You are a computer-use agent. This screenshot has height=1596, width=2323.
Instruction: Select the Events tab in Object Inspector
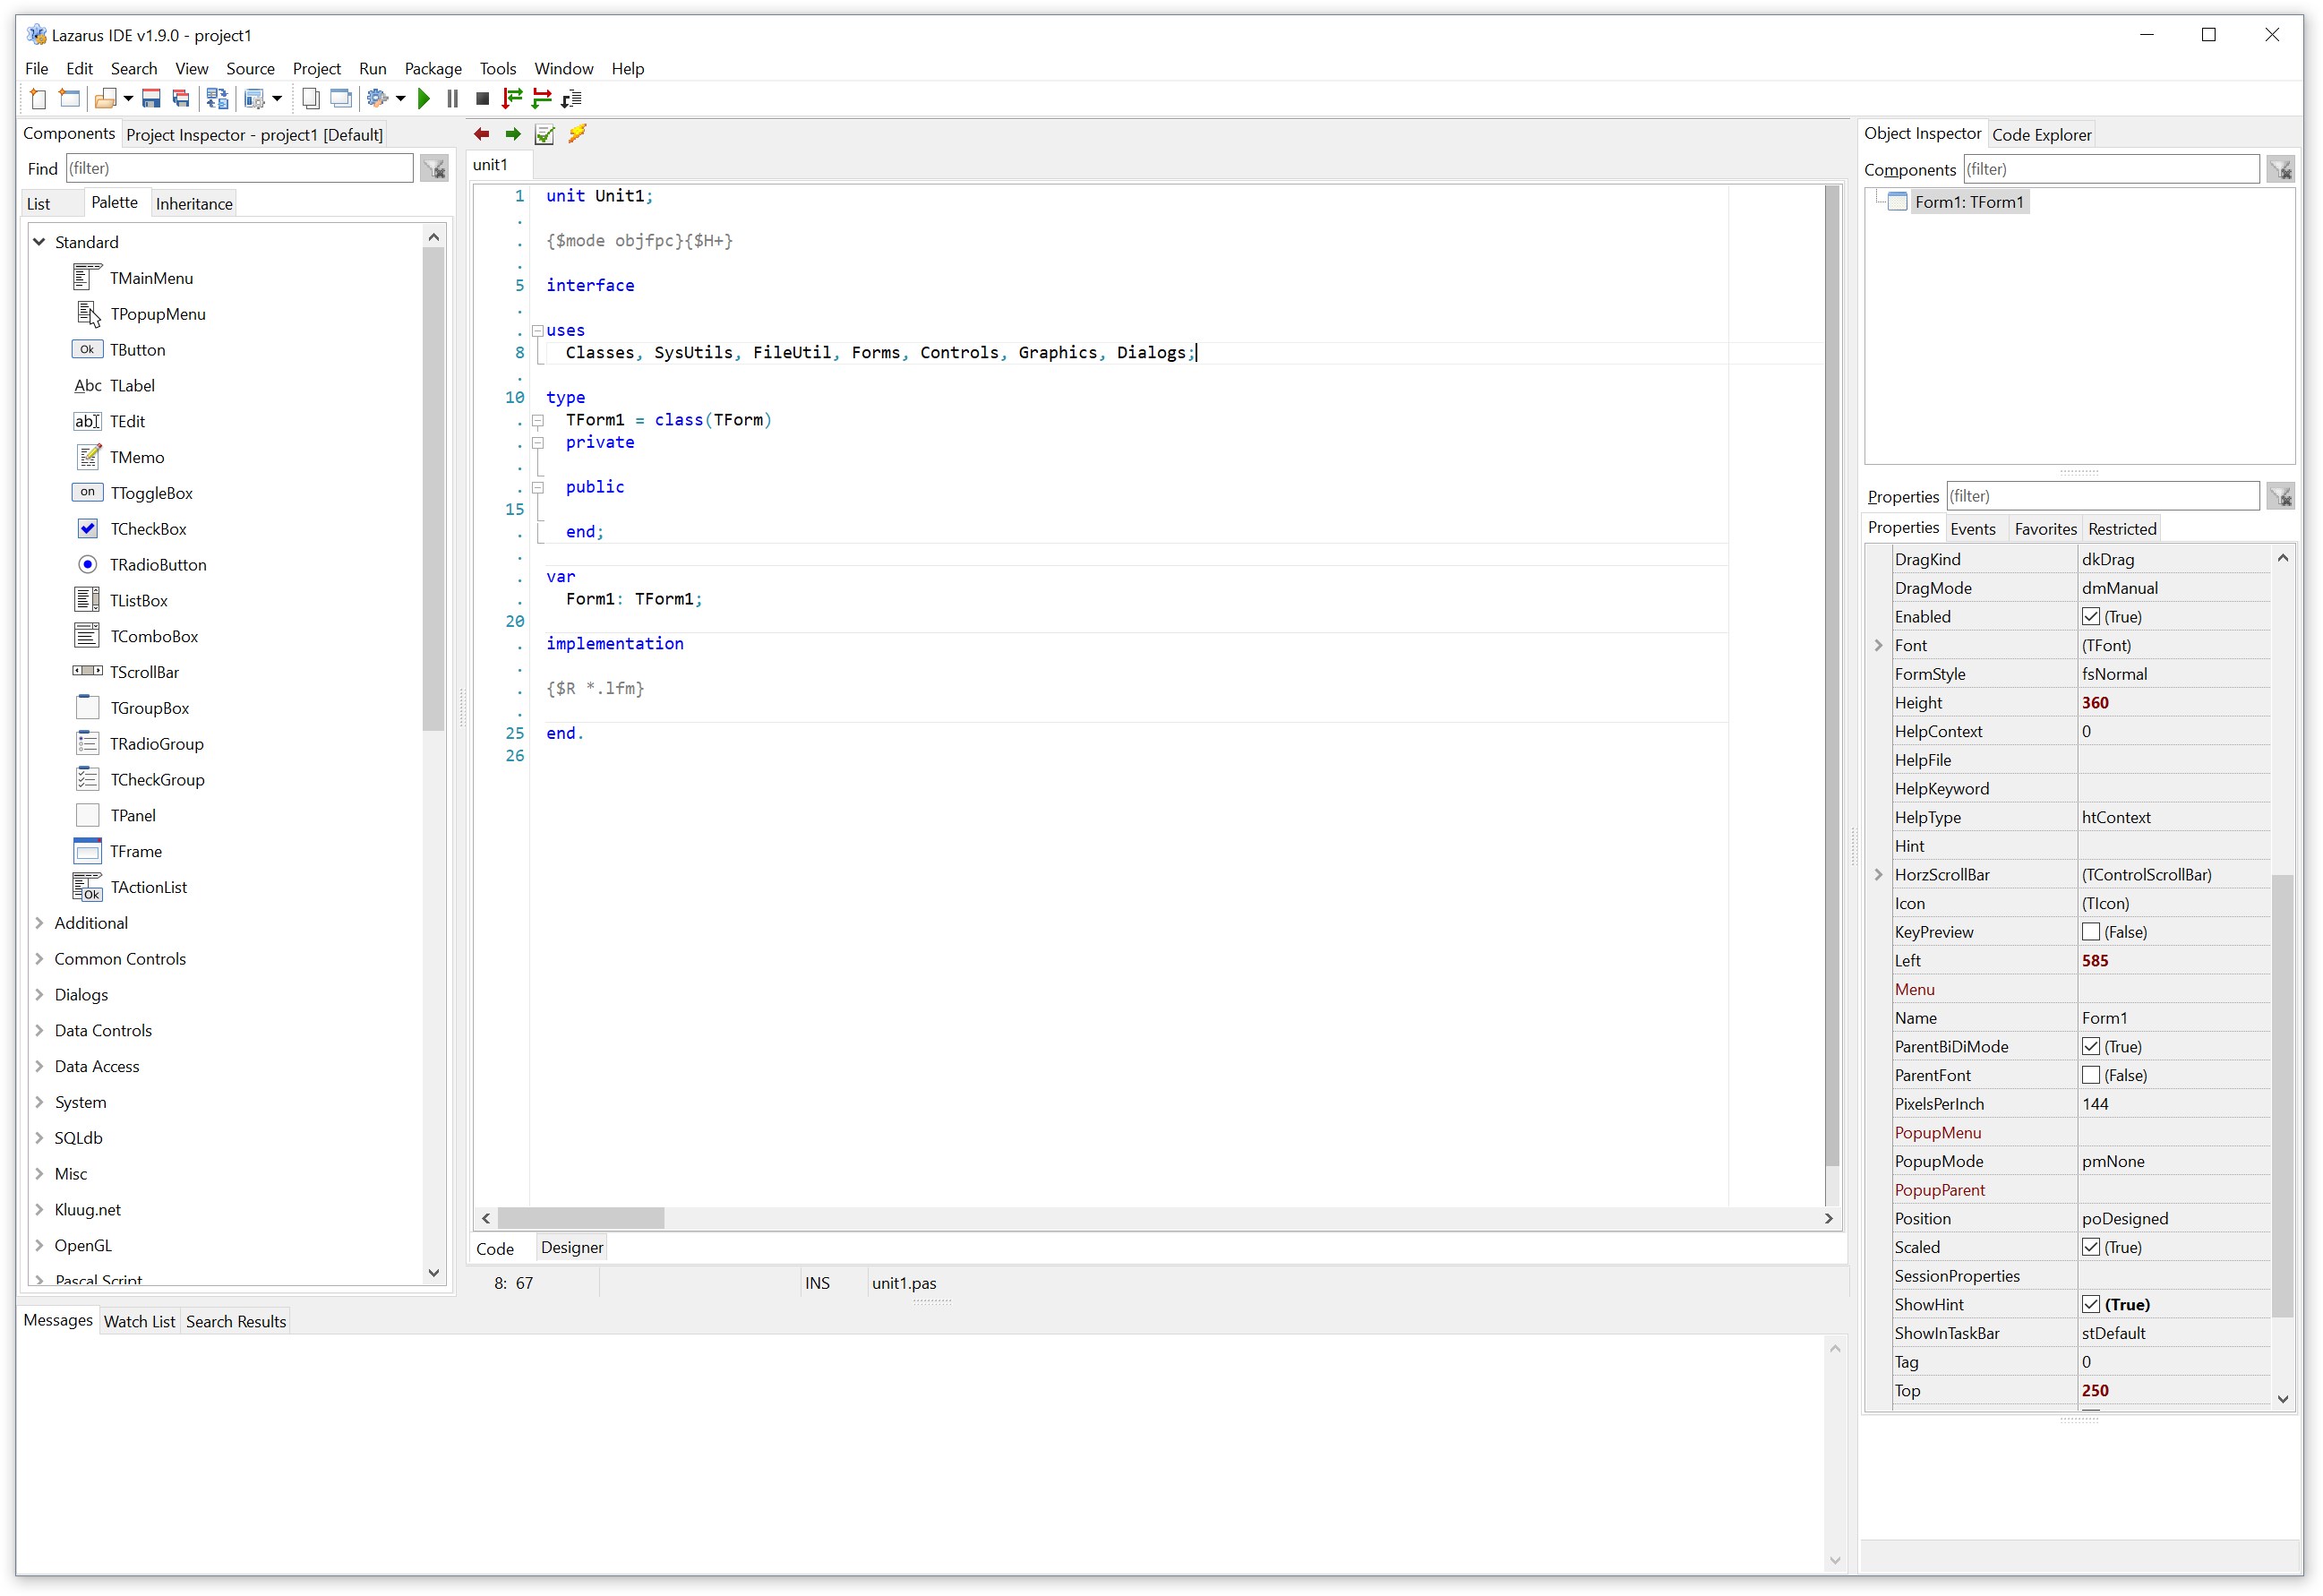[1970, 528]
